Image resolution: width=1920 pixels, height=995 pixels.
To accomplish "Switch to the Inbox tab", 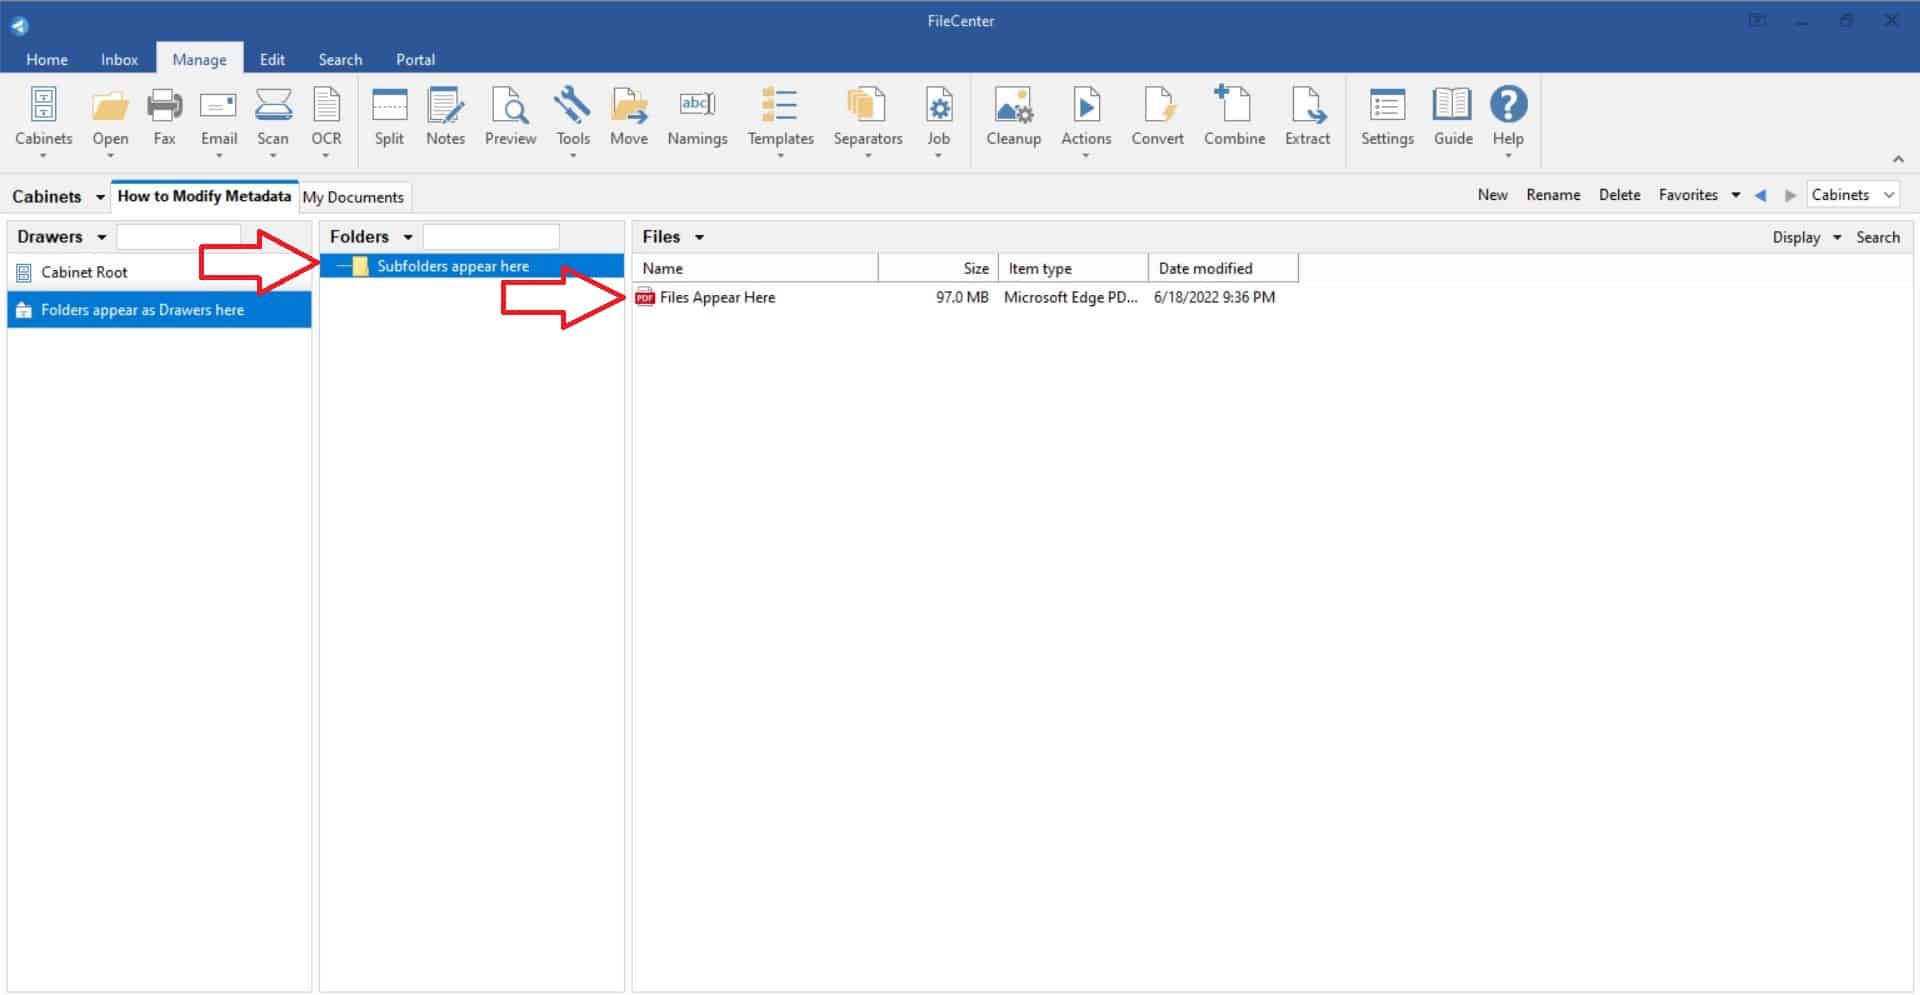I will click(119, 59).
